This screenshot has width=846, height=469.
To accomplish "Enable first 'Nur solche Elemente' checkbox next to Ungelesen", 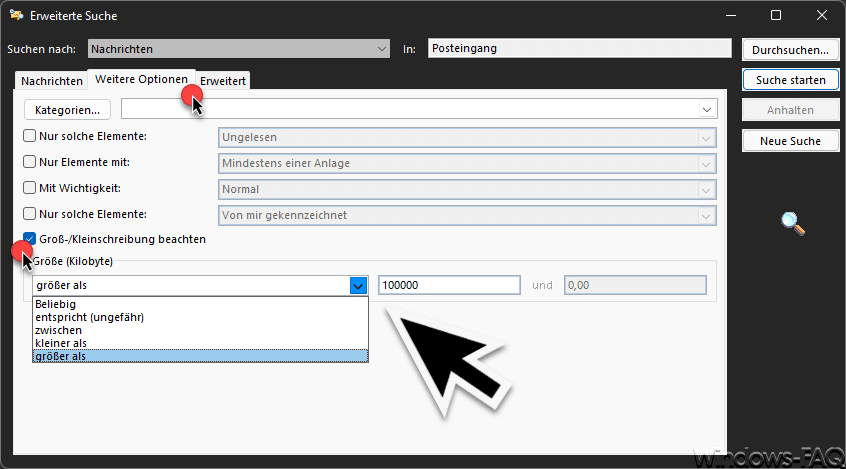I will pos(30,135).
